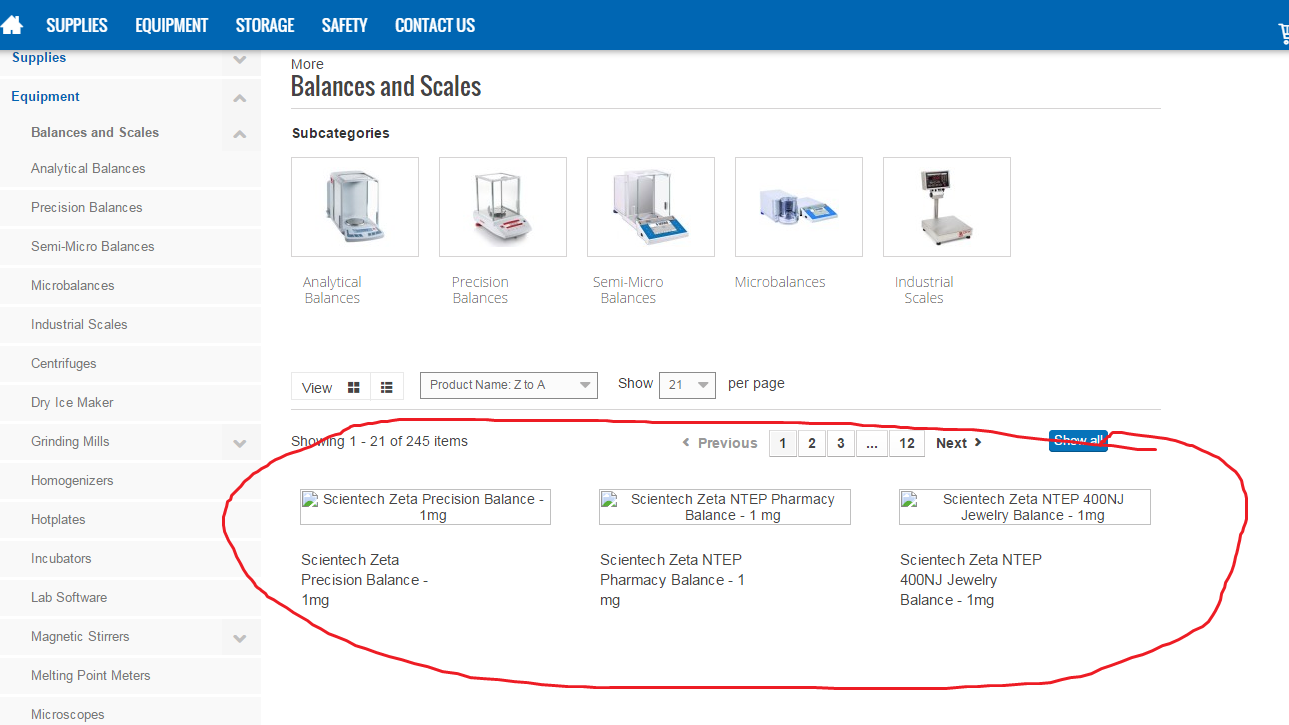Open Scientech Zeta NTEP 400NJ Jewelry image
This screenshot has height=725, width=1289.
[x=1025, y=507]
